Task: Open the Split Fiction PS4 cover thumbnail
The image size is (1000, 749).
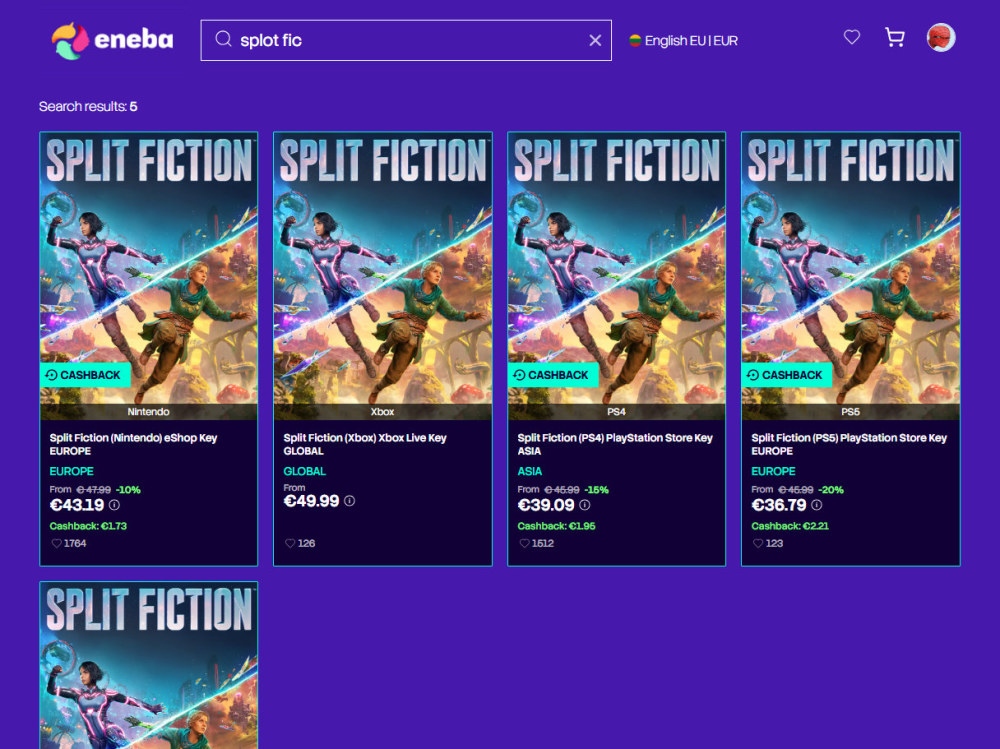Action: tap(616, 276)
